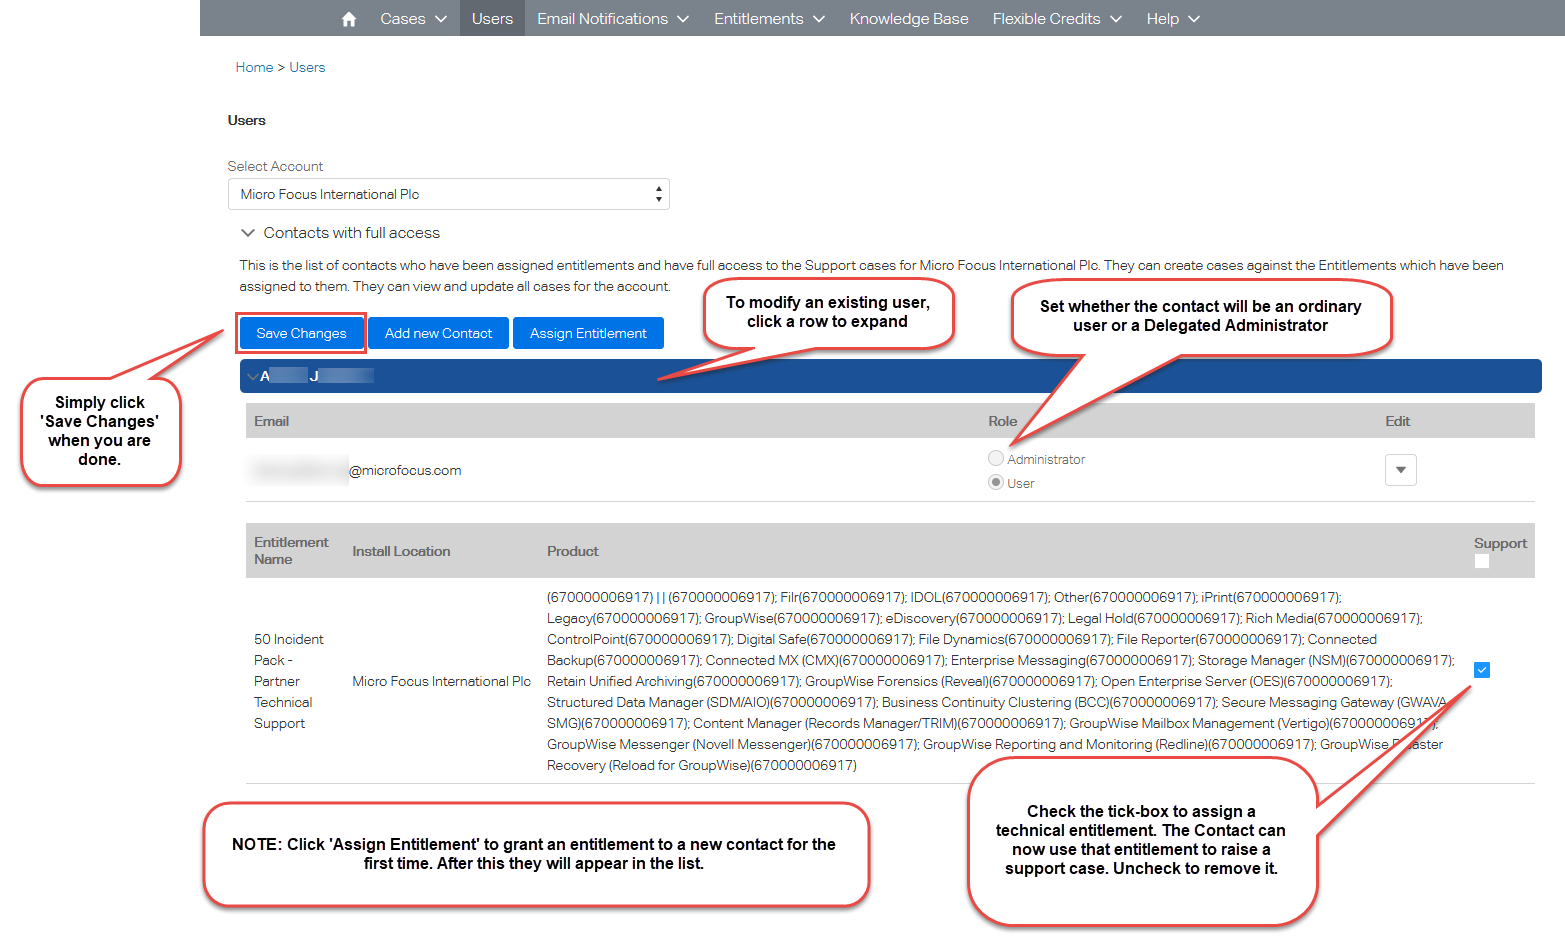Viewport: 1565px width, 946px height.
Task: Open the Email Notifications menu
Action: [x=612, y=19]
